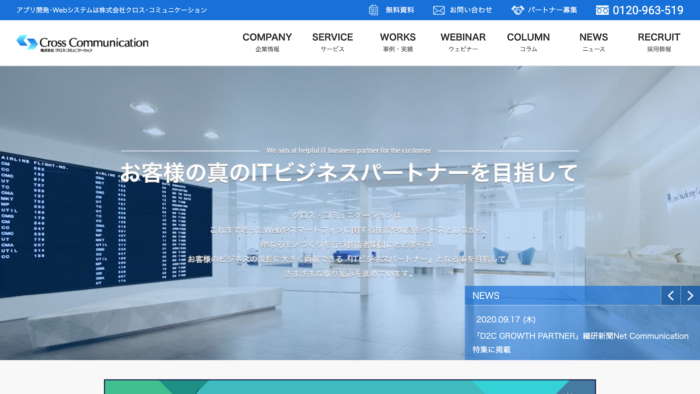Viewport: 700px width, 394px height.
Task: Click the handshake partner recruitment icon
Action: point(517,10)
